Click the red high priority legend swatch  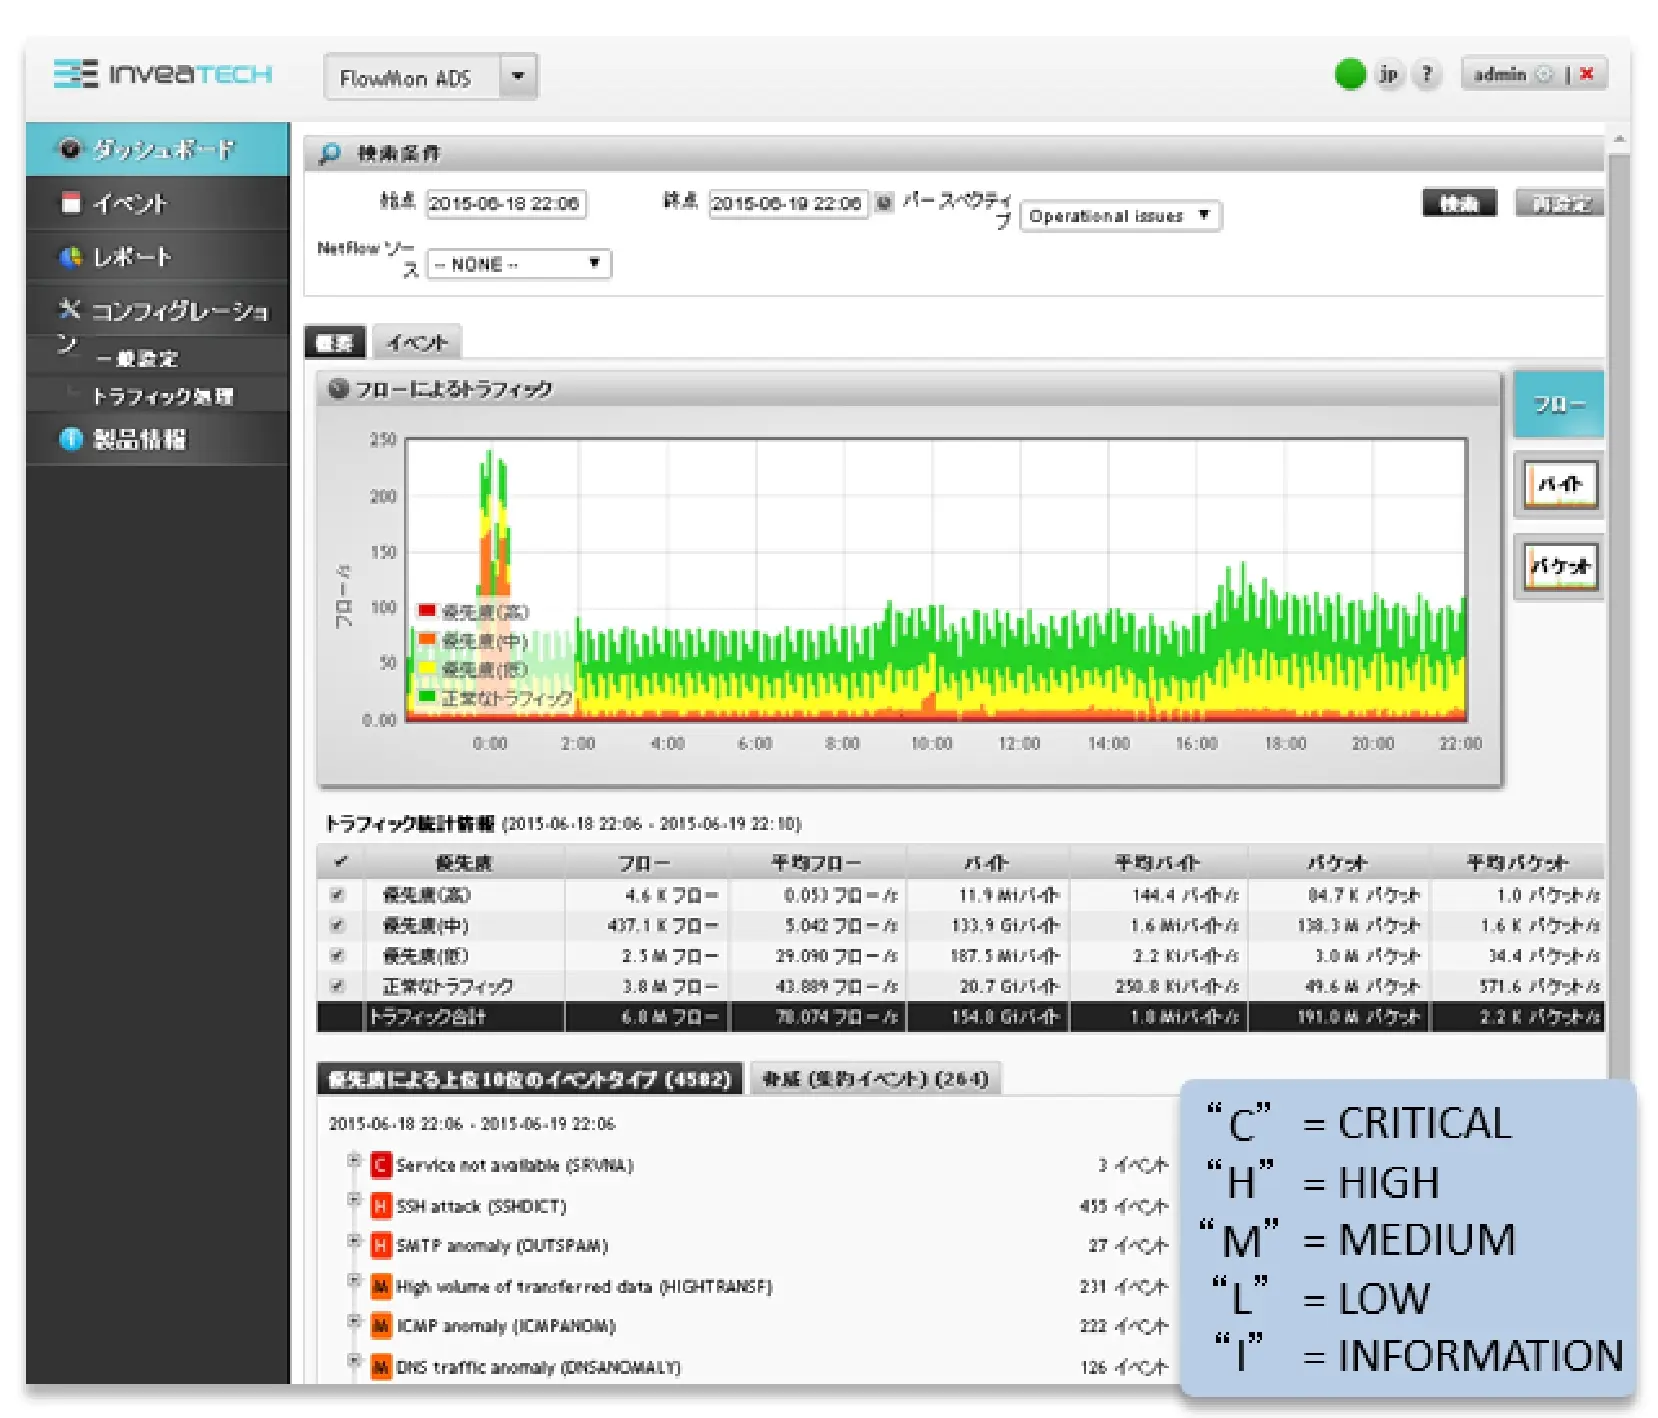(427, 610)
